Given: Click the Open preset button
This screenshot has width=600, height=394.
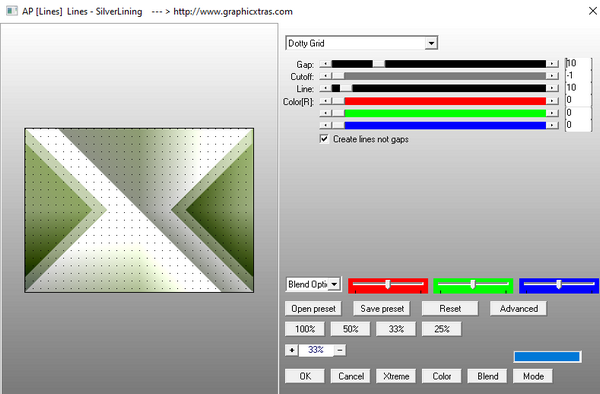Looking at the screenshot, I should pos(313,309).
